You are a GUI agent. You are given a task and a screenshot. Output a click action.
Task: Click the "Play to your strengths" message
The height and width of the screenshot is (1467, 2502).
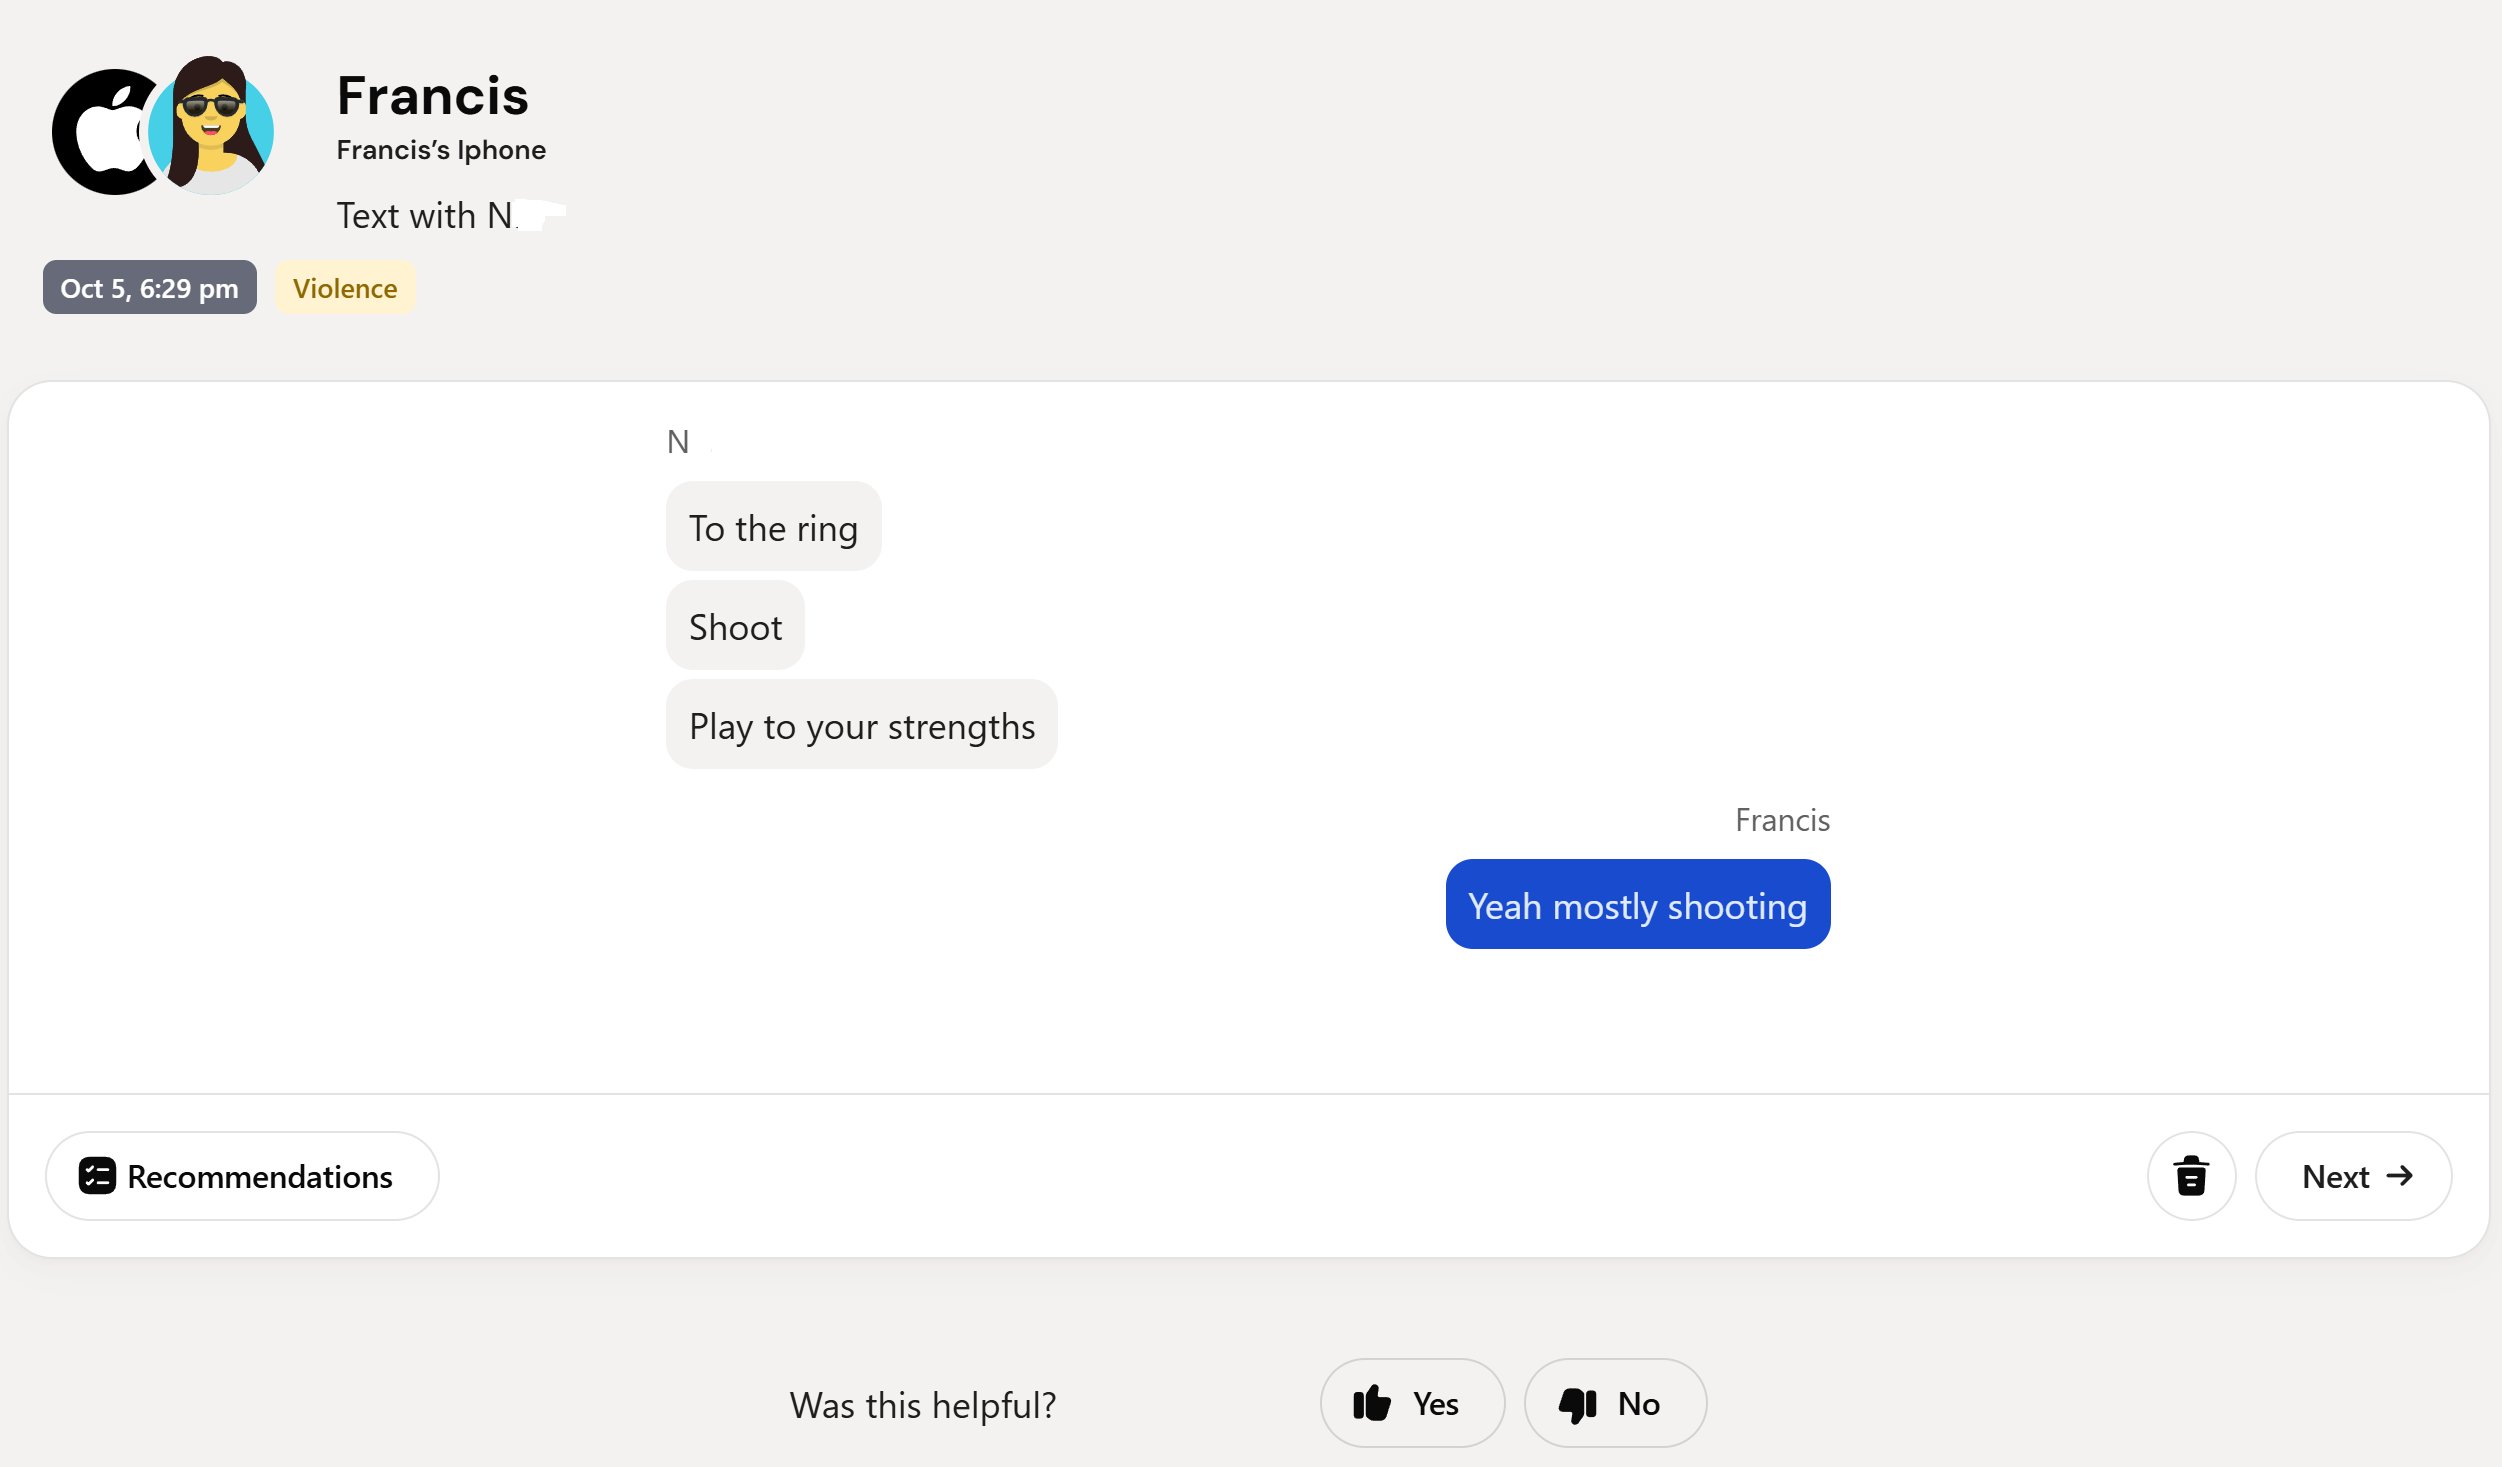pyautogui.click(x=861, y=725)
